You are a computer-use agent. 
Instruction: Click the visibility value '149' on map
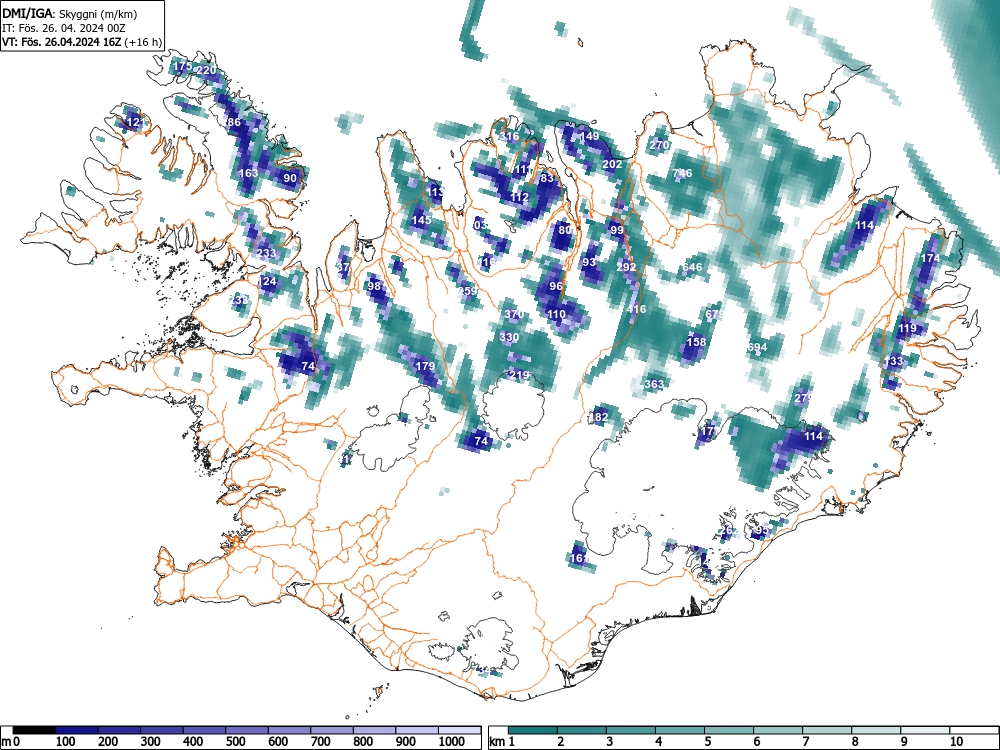coord(589,136)
